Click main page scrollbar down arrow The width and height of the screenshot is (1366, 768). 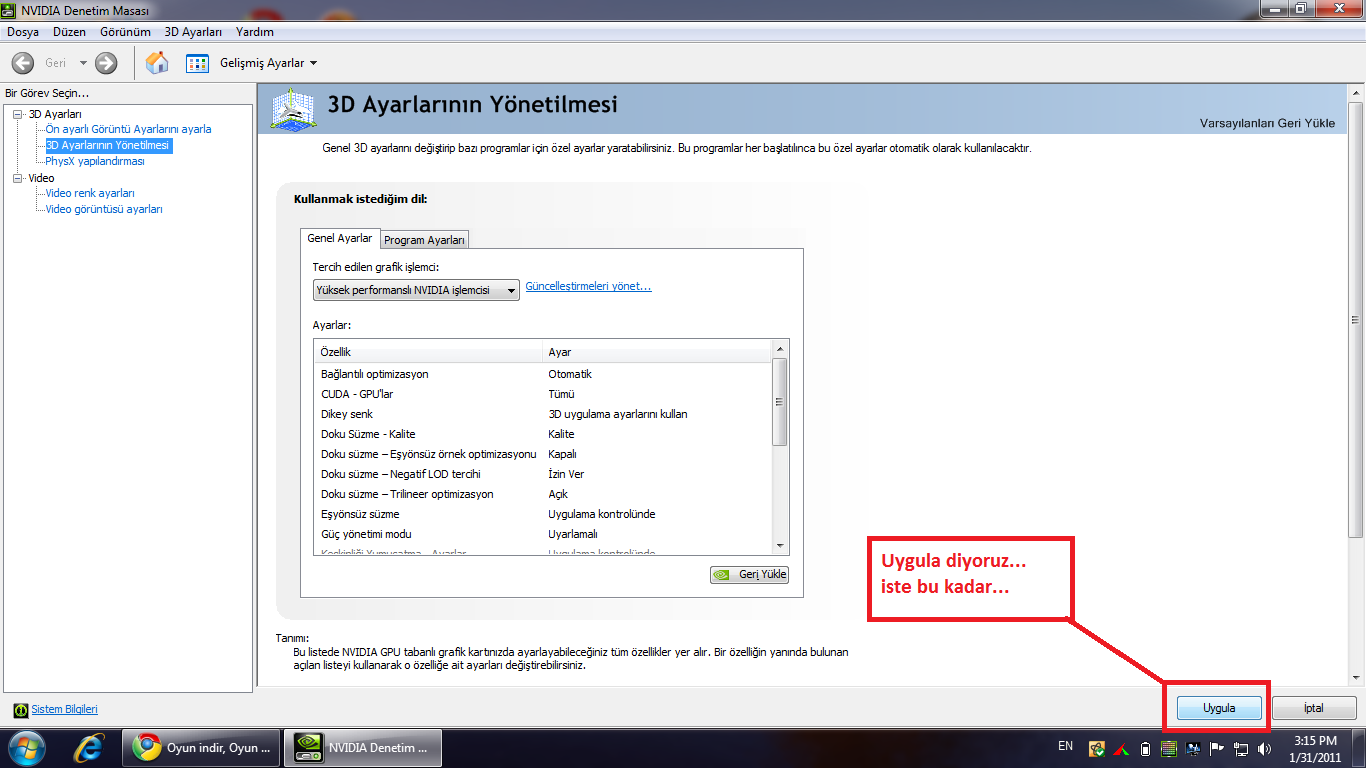coord(1356,680)
